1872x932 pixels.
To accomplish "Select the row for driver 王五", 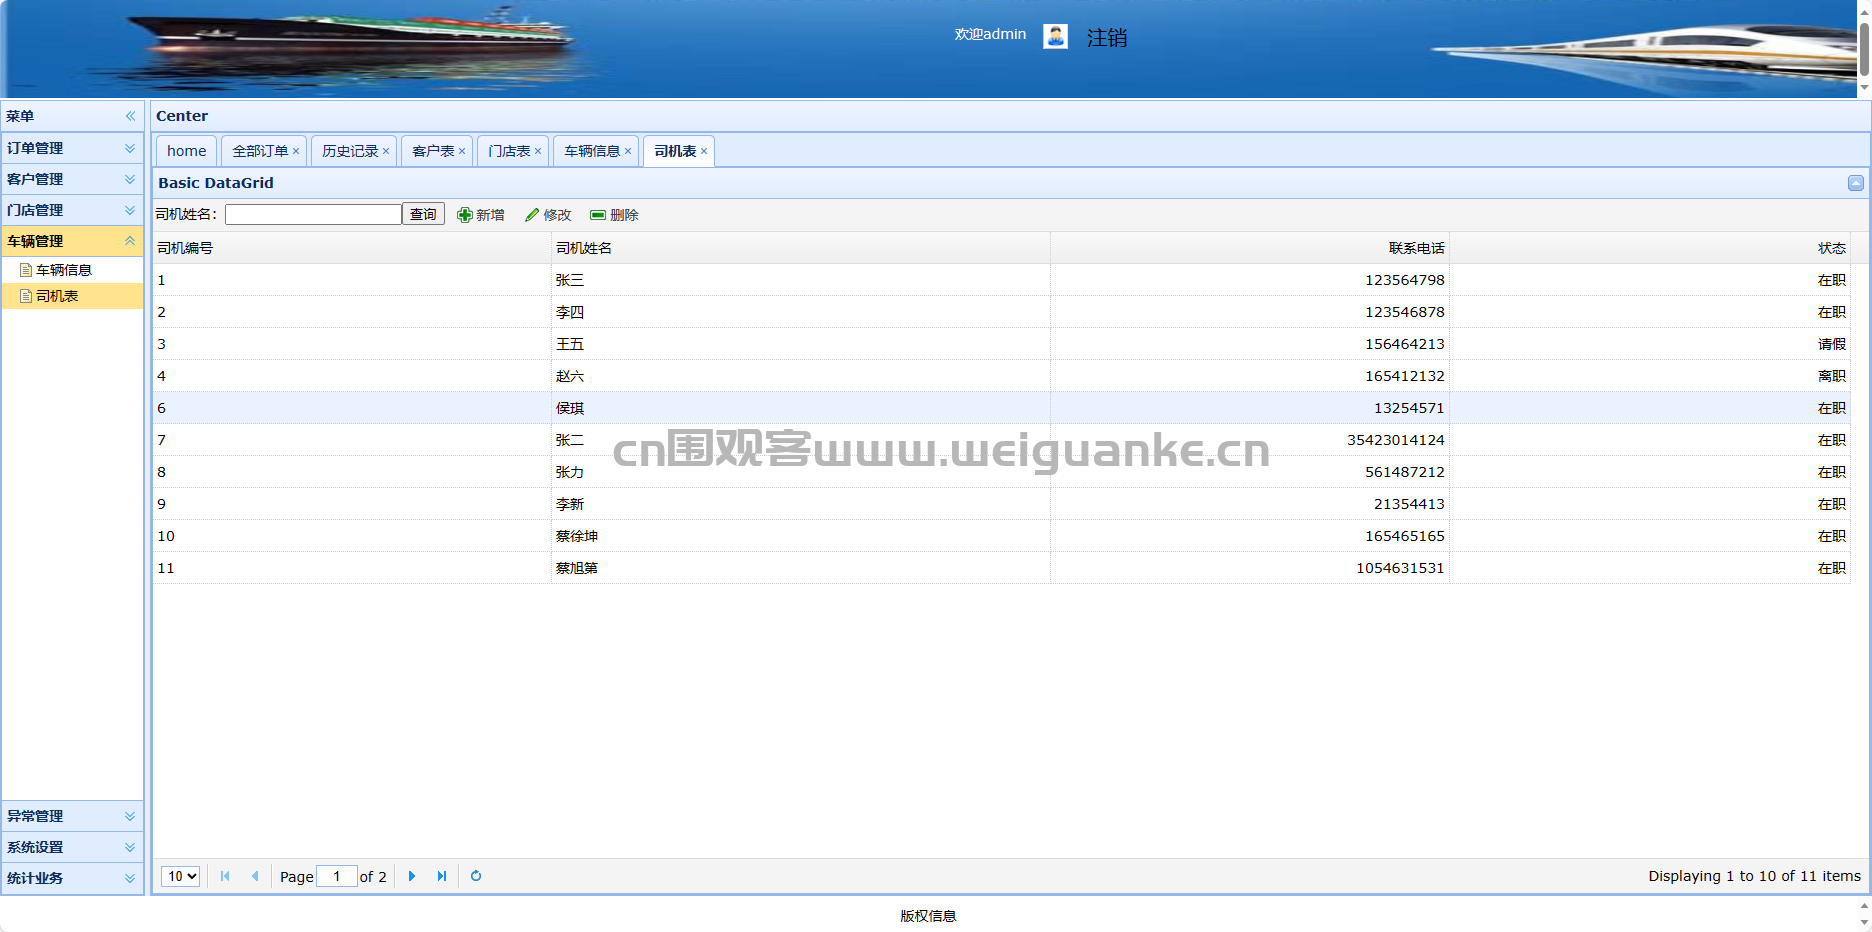I will (1001, 344).
